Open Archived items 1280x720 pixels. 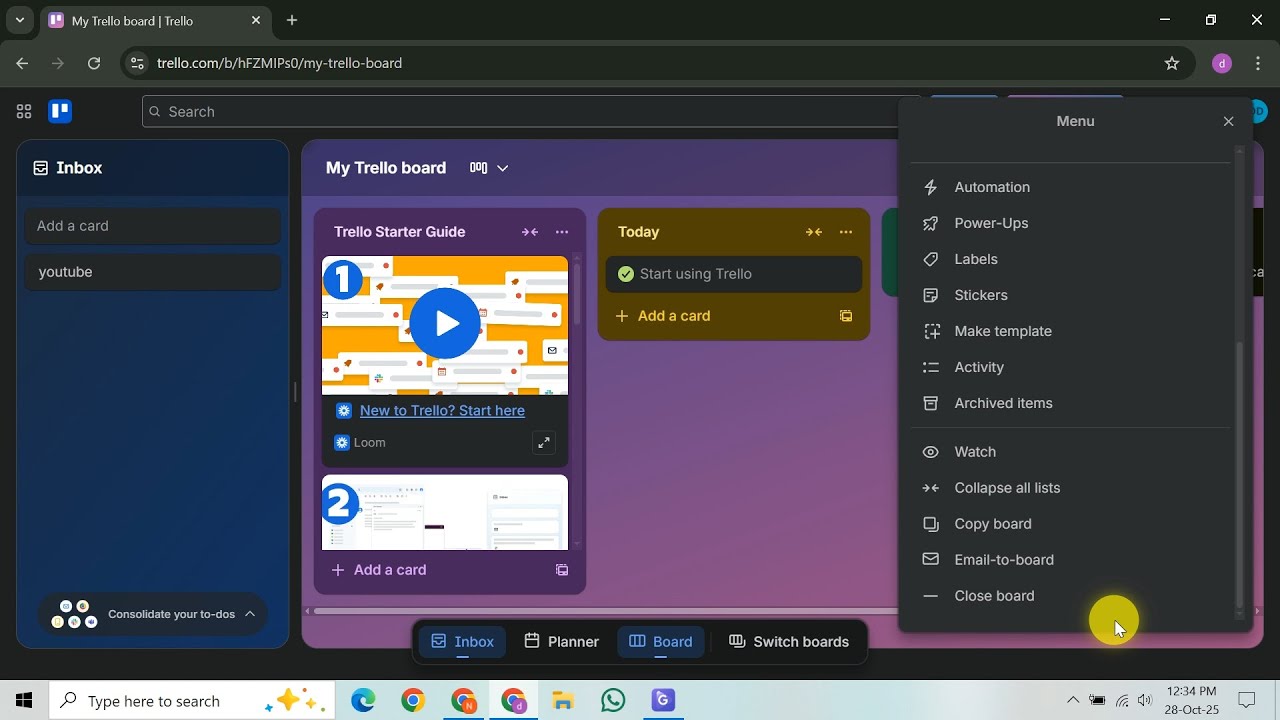tap(1070, 403)
